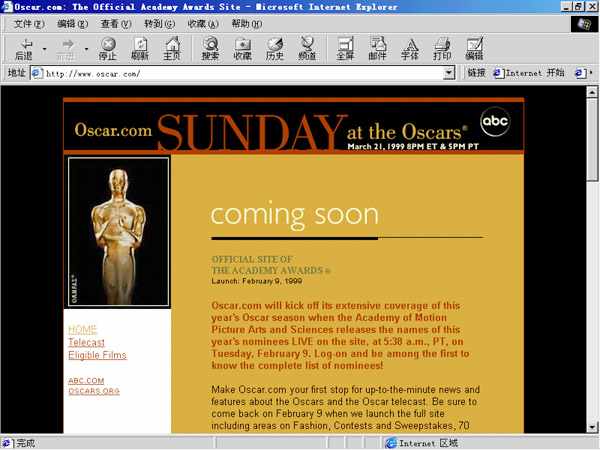Open the 文件 (File) menu
Viewport: 600px width, 450px height.
22,23
